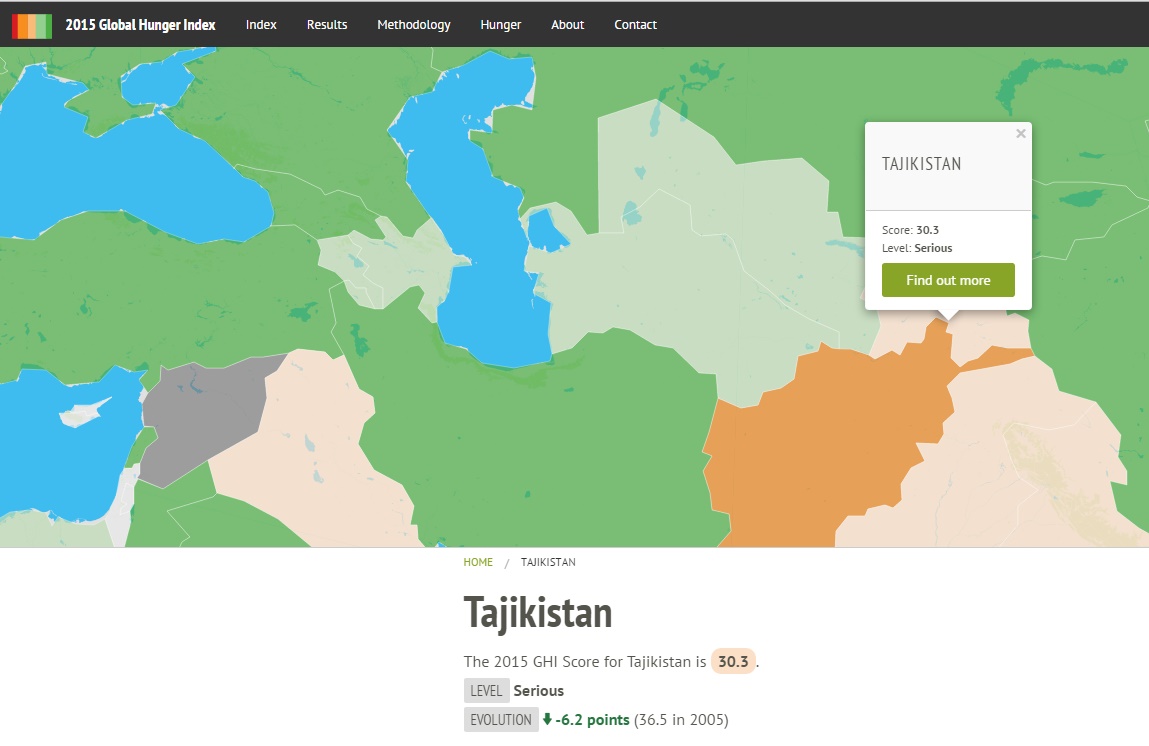Open the About page
Viewport: 1149px width, 746px height.
coord(567,25)
